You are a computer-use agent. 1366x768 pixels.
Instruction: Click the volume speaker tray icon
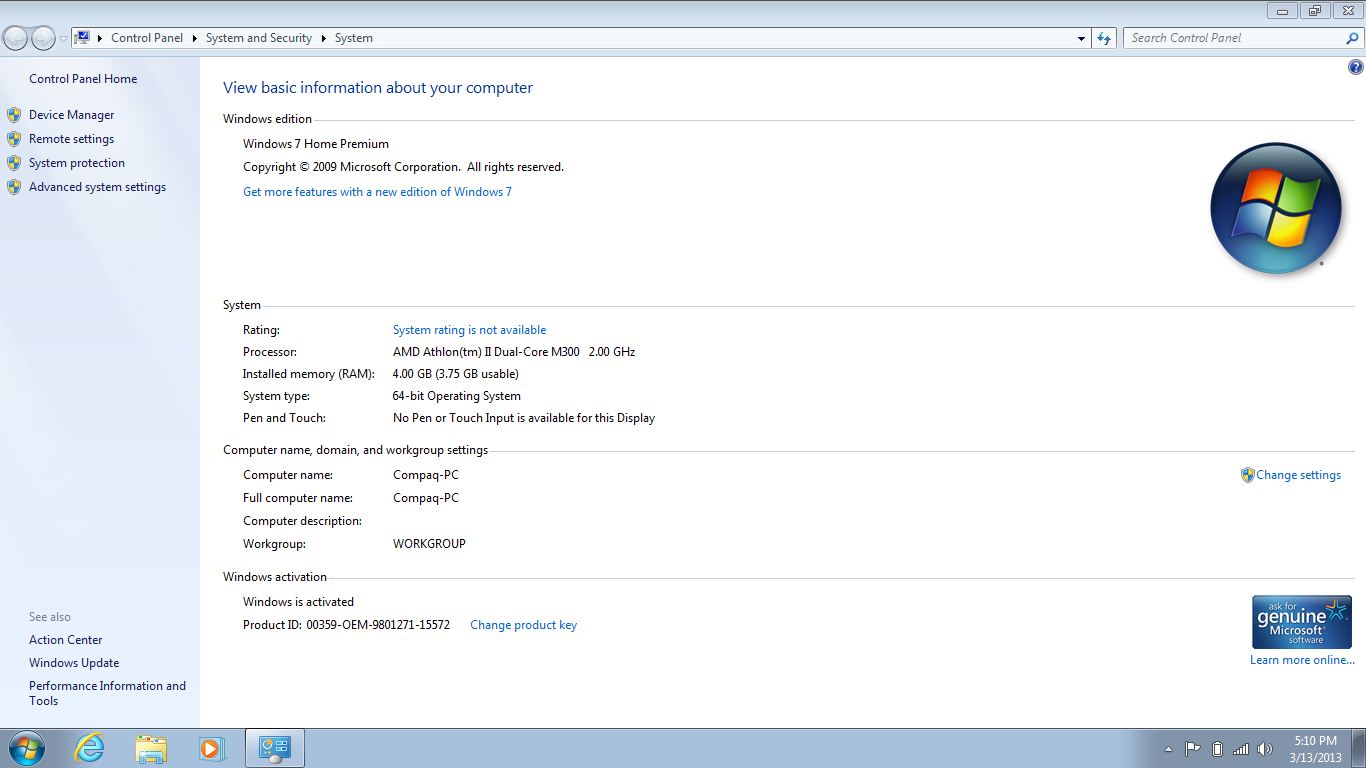pyautogui.click(x=1265, y=749)
